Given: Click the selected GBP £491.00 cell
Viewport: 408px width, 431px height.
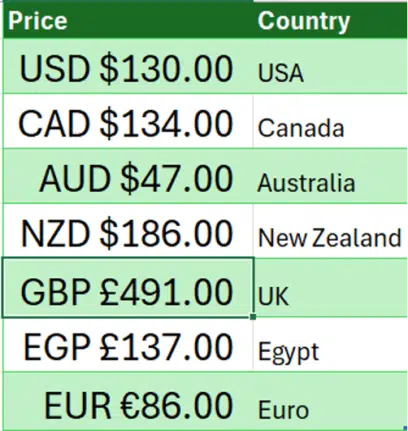Looking at the screenshot, I should coord(128,288).
